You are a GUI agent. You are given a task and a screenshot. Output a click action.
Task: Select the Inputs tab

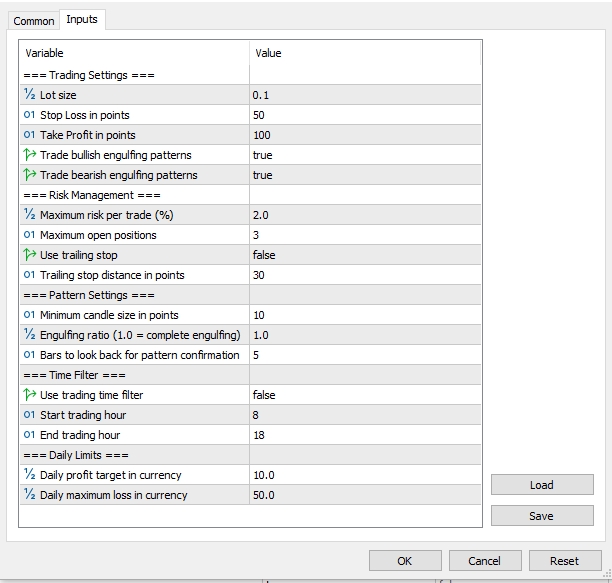tap(82, 20)
